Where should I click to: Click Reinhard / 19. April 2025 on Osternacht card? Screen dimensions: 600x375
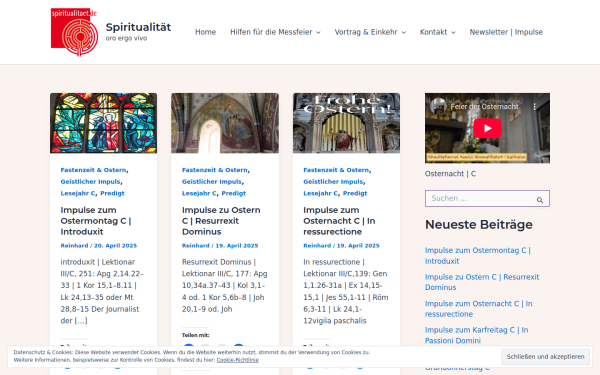[x=341, y=246]
